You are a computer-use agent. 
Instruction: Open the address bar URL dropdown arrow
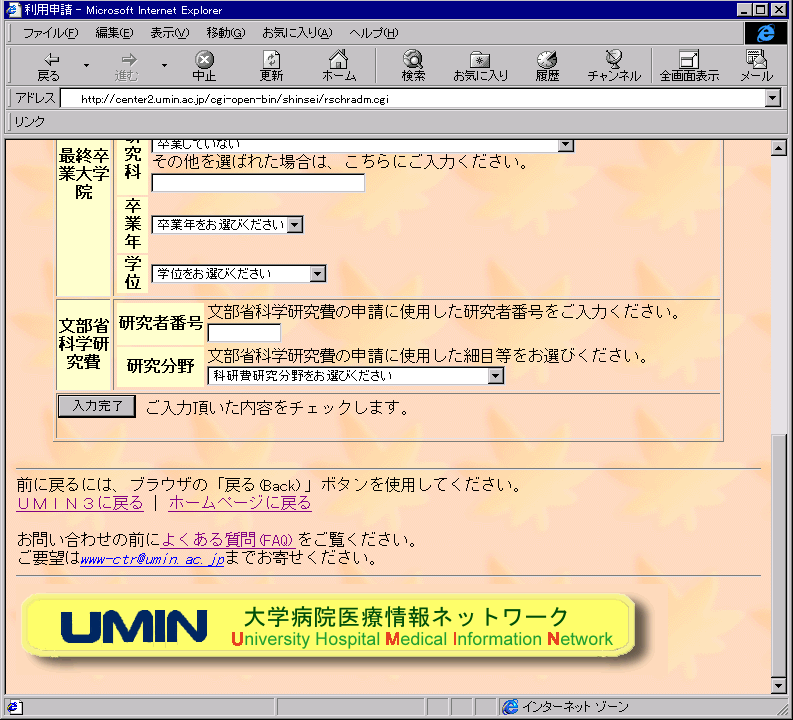[x=771, y=99]
